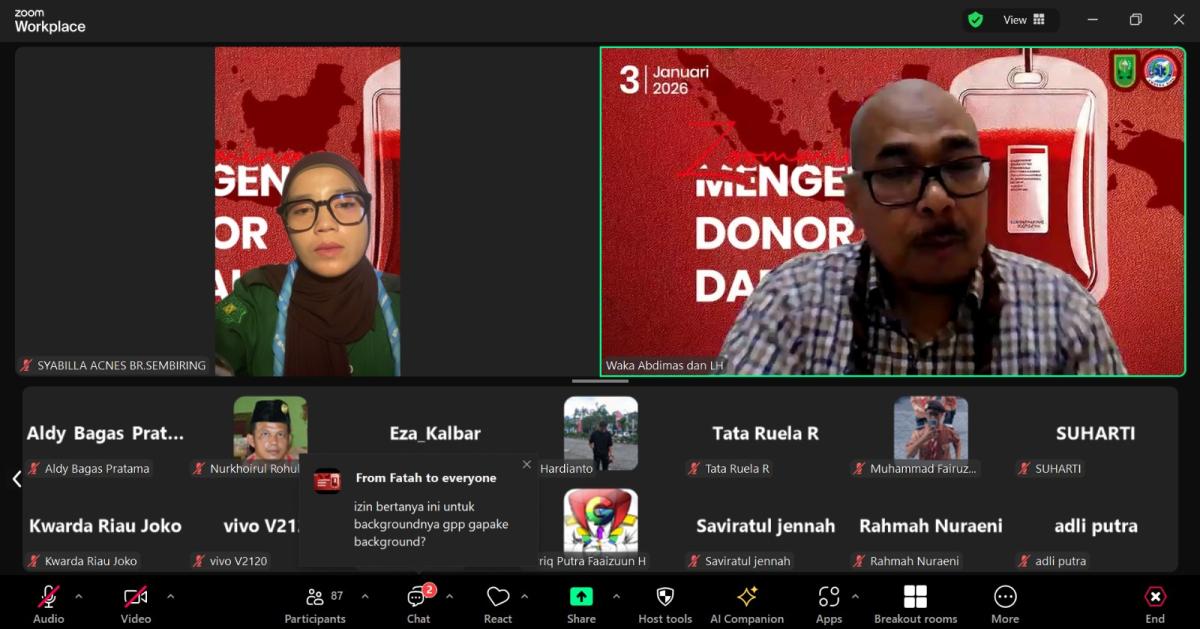Expand share options arrow beside Share
Image resolution: width=1200 pixels, height=629 pixels.
[616, 596]
